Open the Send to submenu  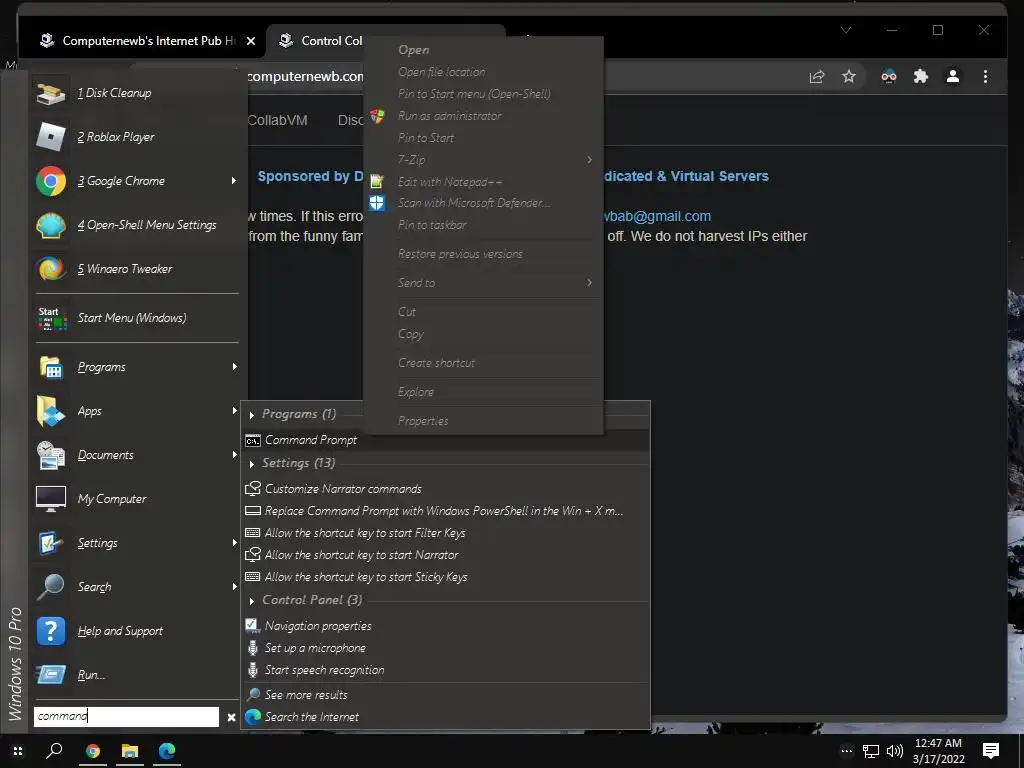tap(483, 283)
